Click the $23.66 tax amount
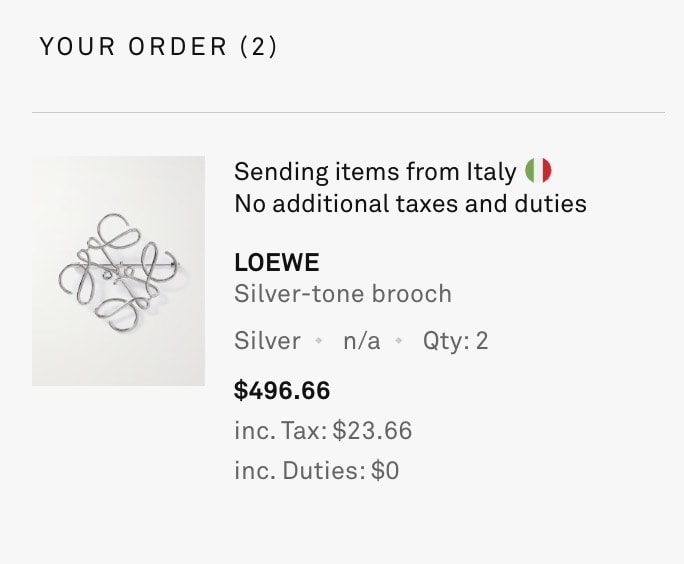 click(372, 431)
